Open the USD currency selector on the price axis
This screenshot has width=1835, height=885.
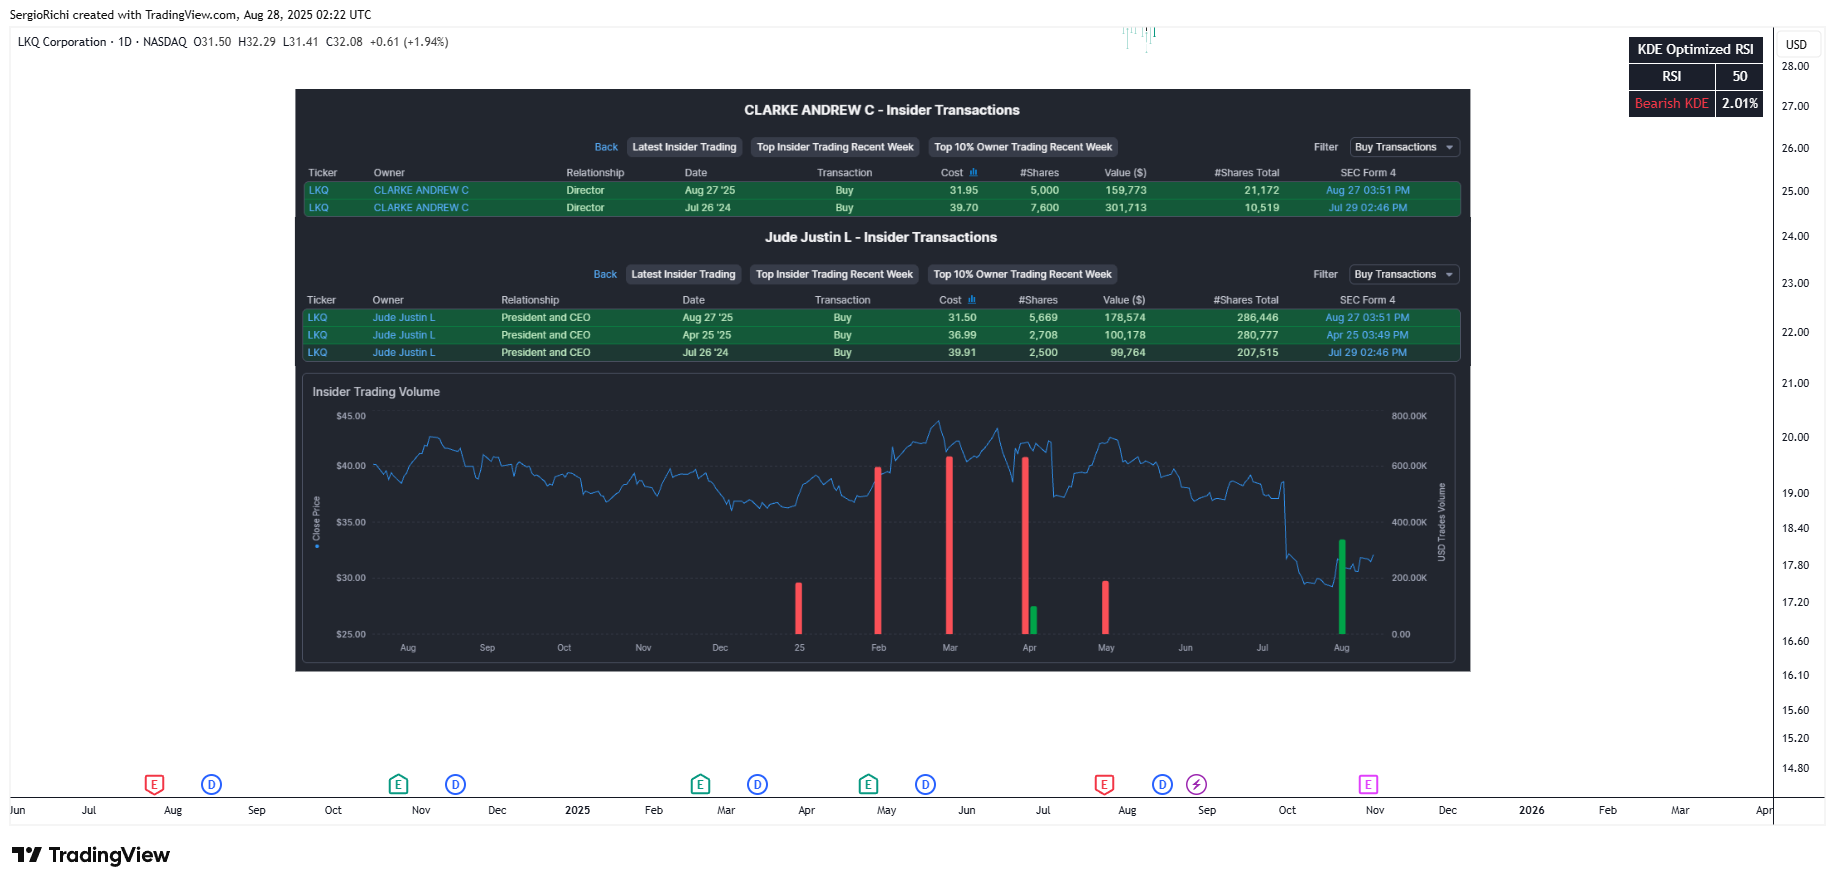coord(1796,44)
